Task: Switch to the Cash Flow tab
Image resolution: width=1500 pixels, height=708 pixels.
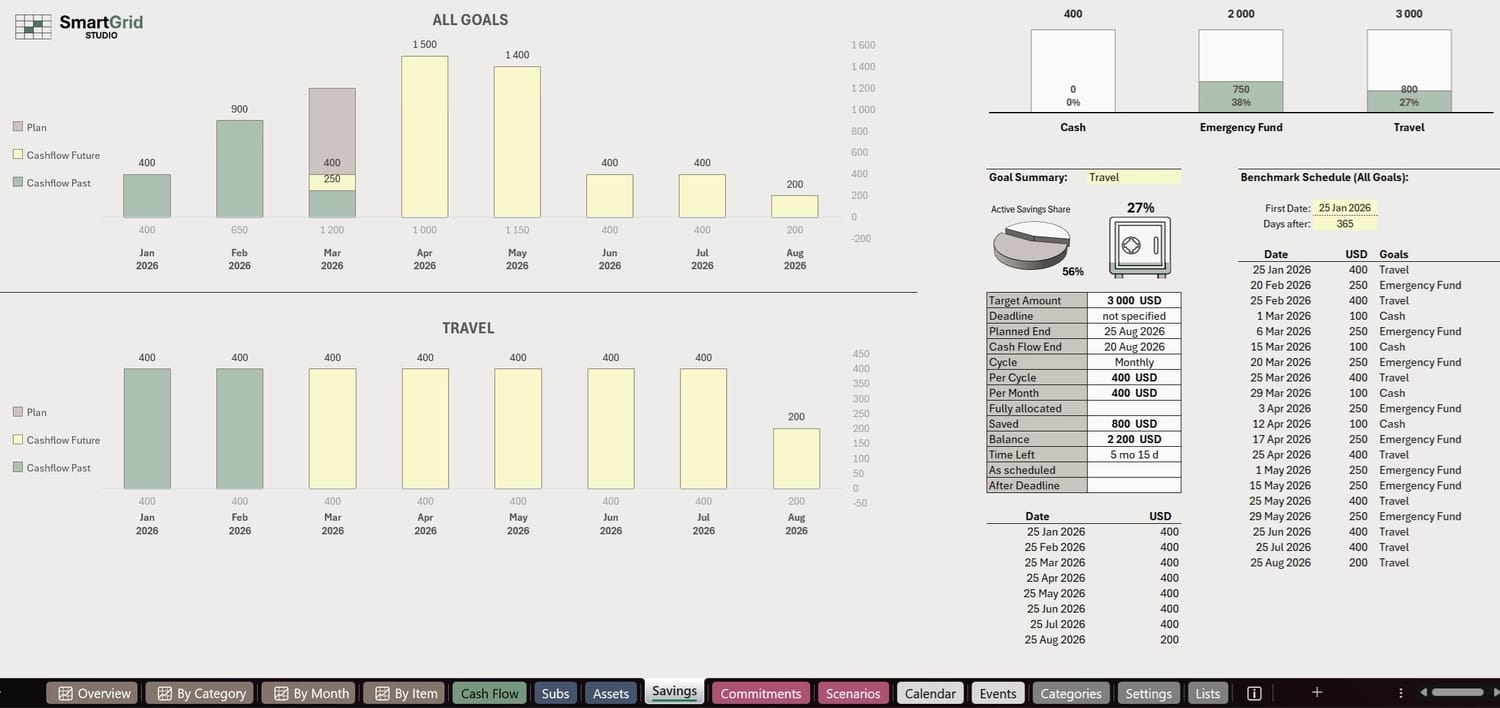Action: point(489,692)
